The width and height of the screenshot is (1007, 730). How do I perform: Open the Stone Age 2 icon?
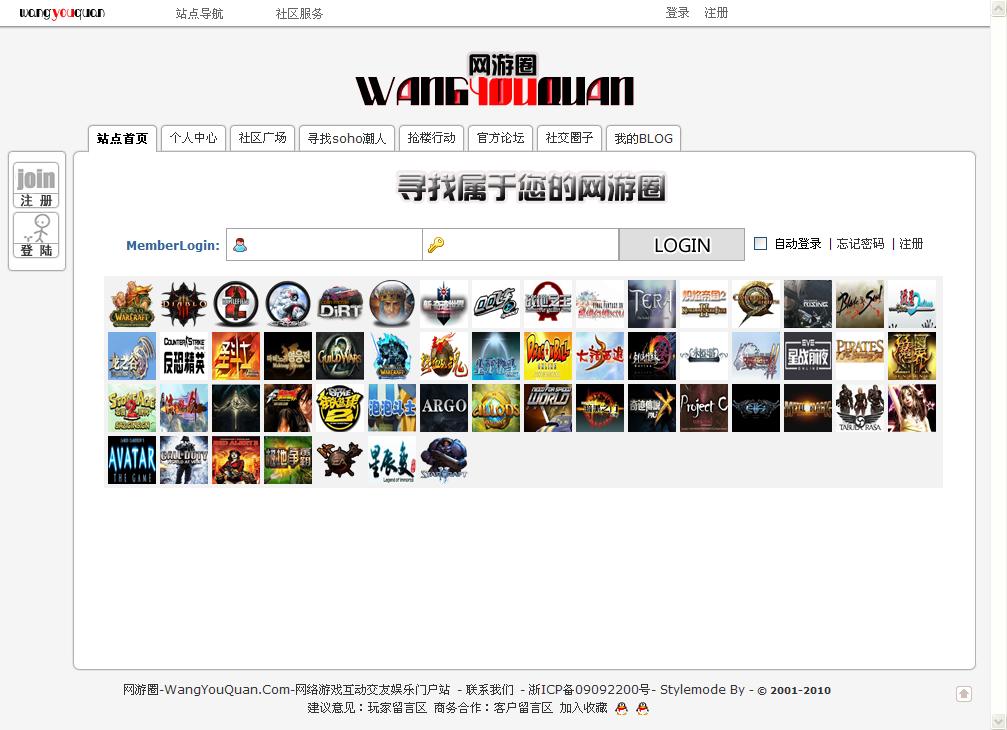coord(132,408)
